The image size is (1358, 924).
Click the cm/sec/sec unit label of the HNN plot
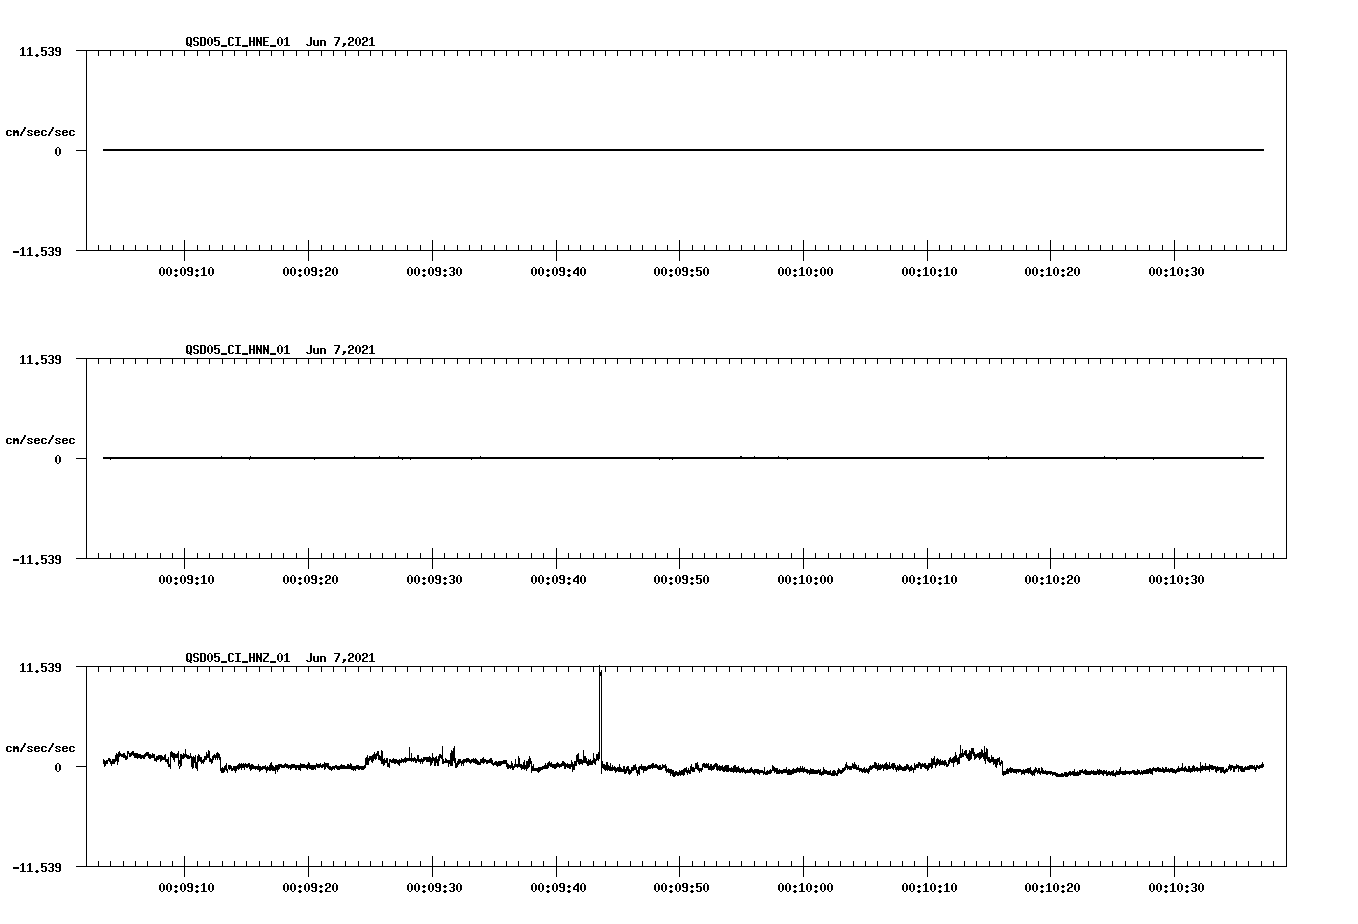(40, 440)
